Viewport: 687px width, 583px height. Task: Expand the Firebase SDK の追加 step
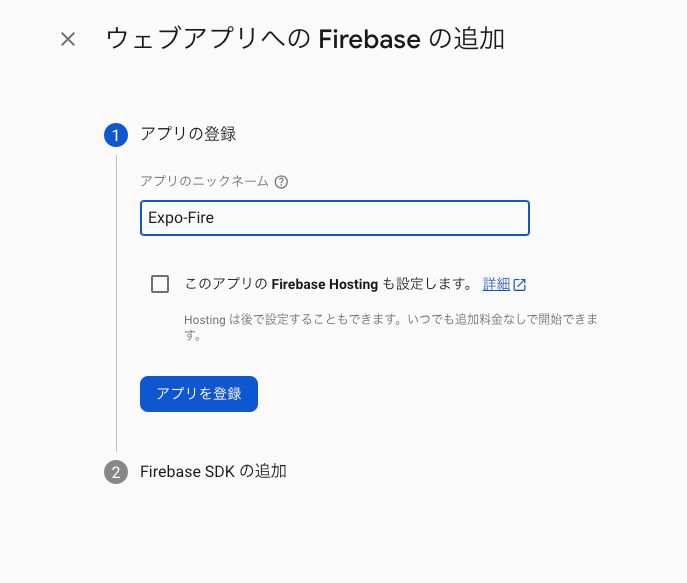click(x=213, y=471)
